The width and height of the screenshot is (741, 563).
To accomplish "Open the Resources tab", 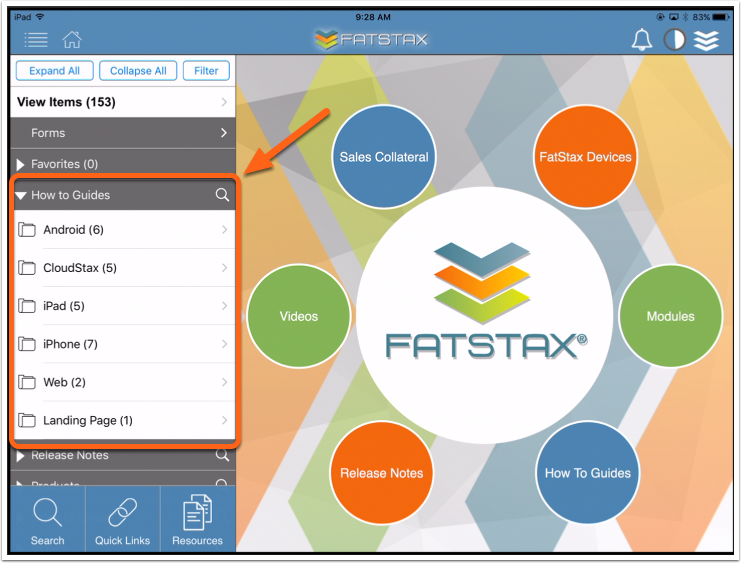I will tap(198, 520).
